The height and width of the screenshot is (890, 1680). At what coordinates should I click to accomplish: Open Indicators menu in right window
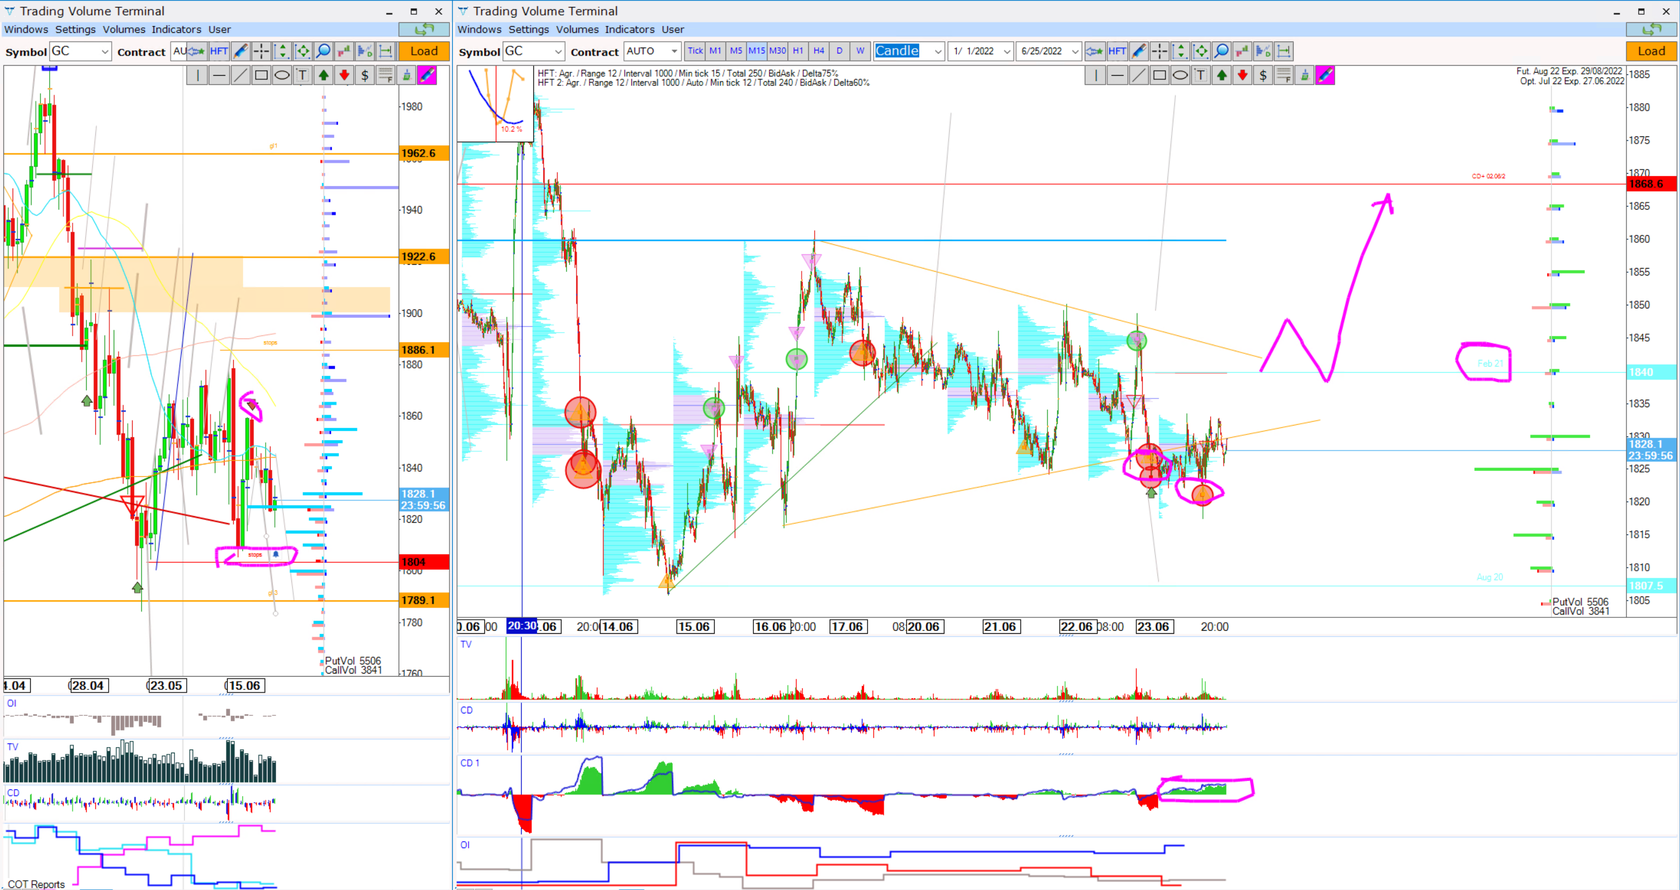click(x=629, y=29)
